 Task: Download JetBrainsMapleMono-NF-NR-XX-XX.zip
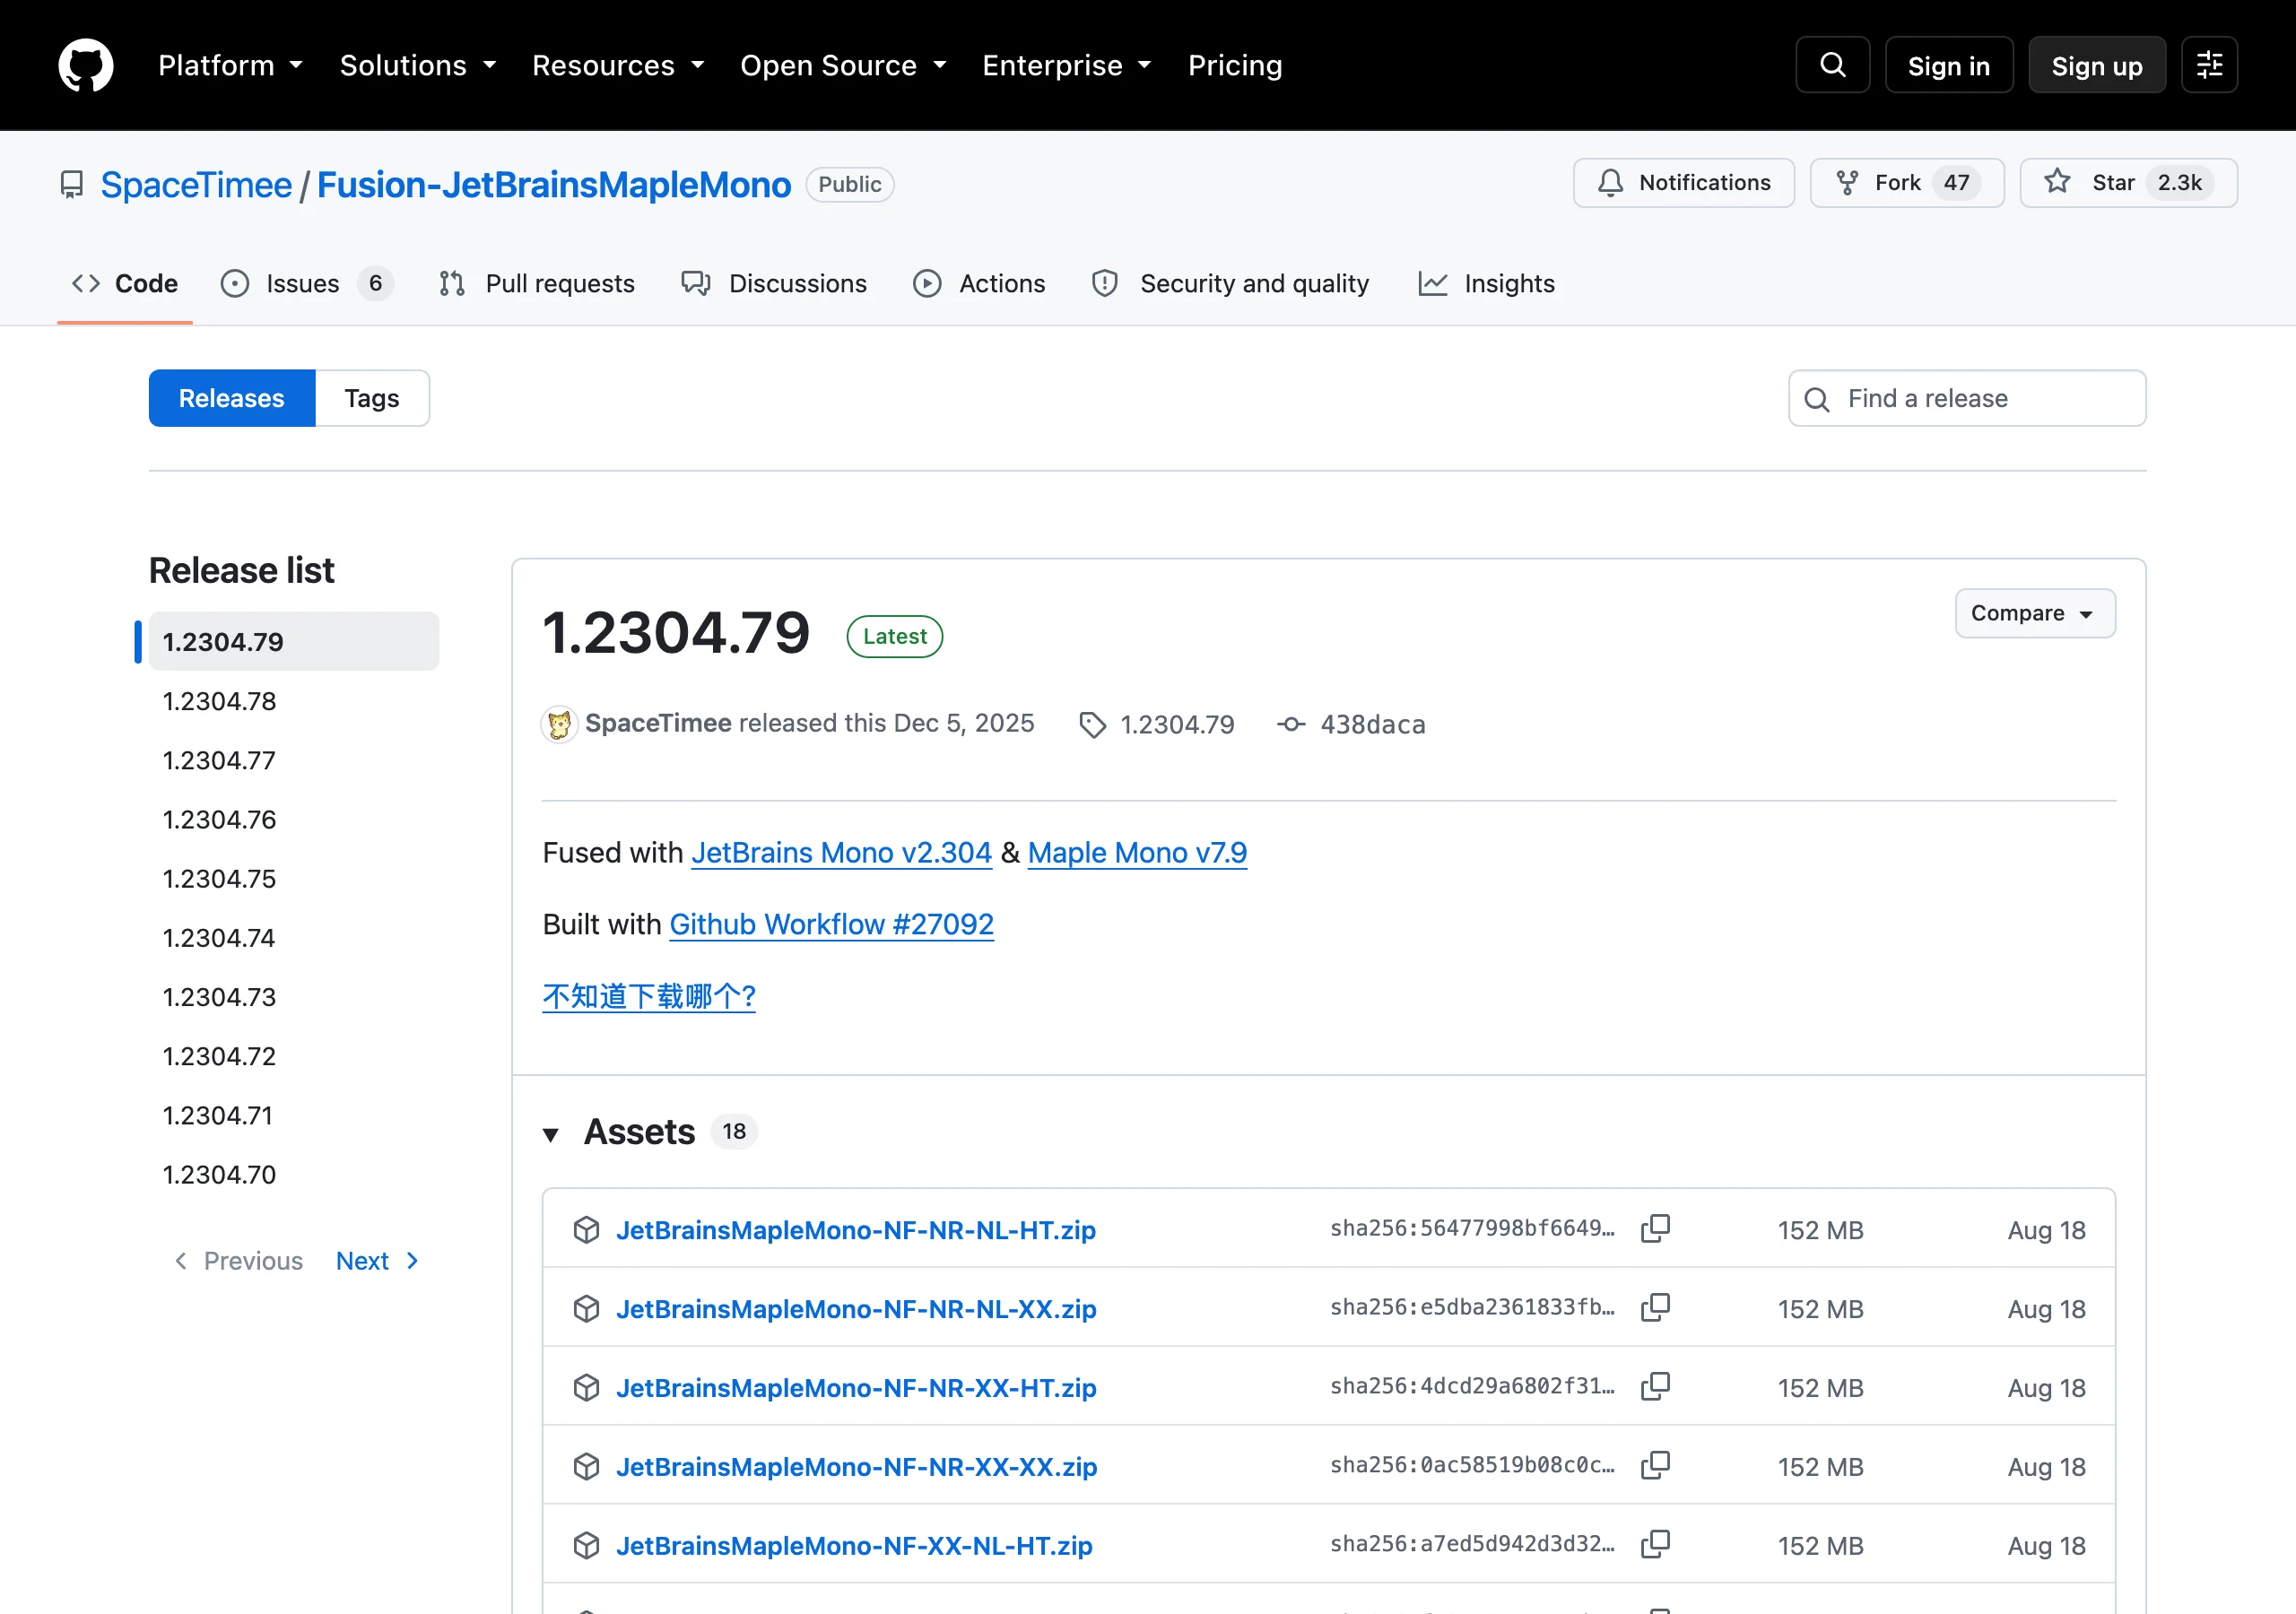tap(856, 1467)
